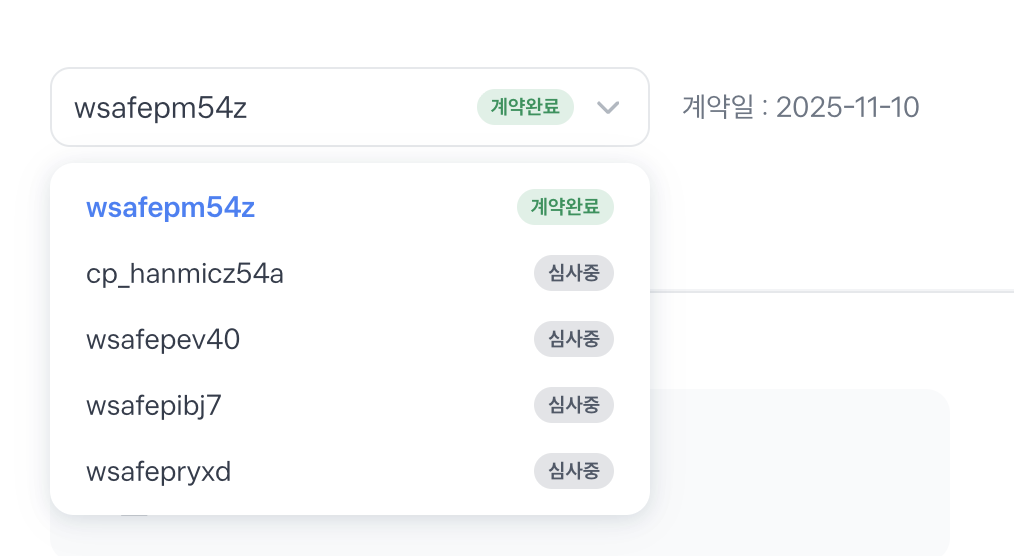This screenshot has height=556, width=1014.
Task: Click the empty space between wsafepev40 and its badge
Action: tap(390, 340)
